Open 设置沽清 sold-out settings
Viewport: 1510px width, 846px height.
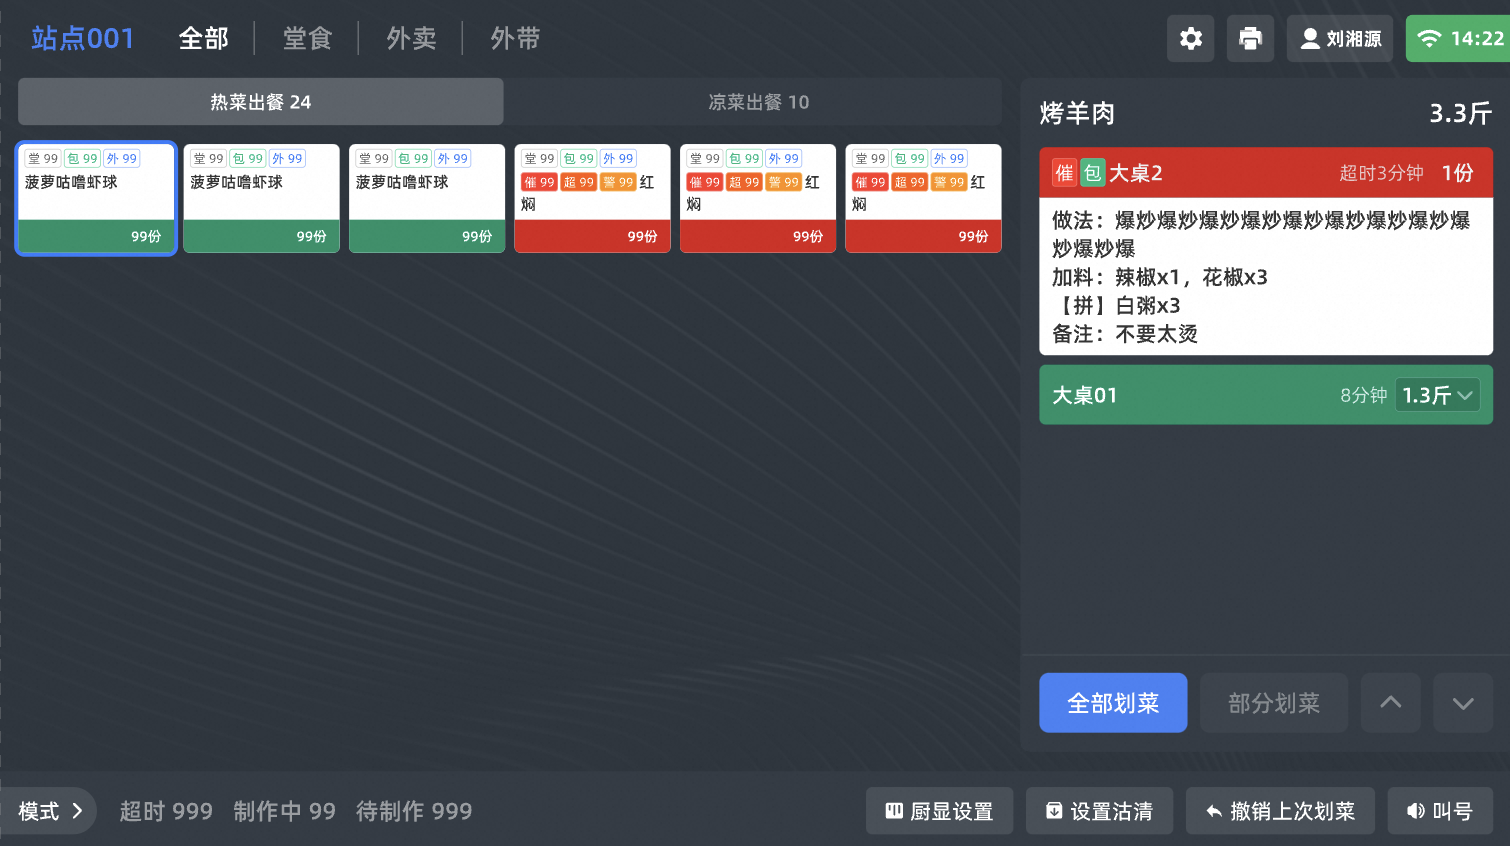(x=1099, y=811)
